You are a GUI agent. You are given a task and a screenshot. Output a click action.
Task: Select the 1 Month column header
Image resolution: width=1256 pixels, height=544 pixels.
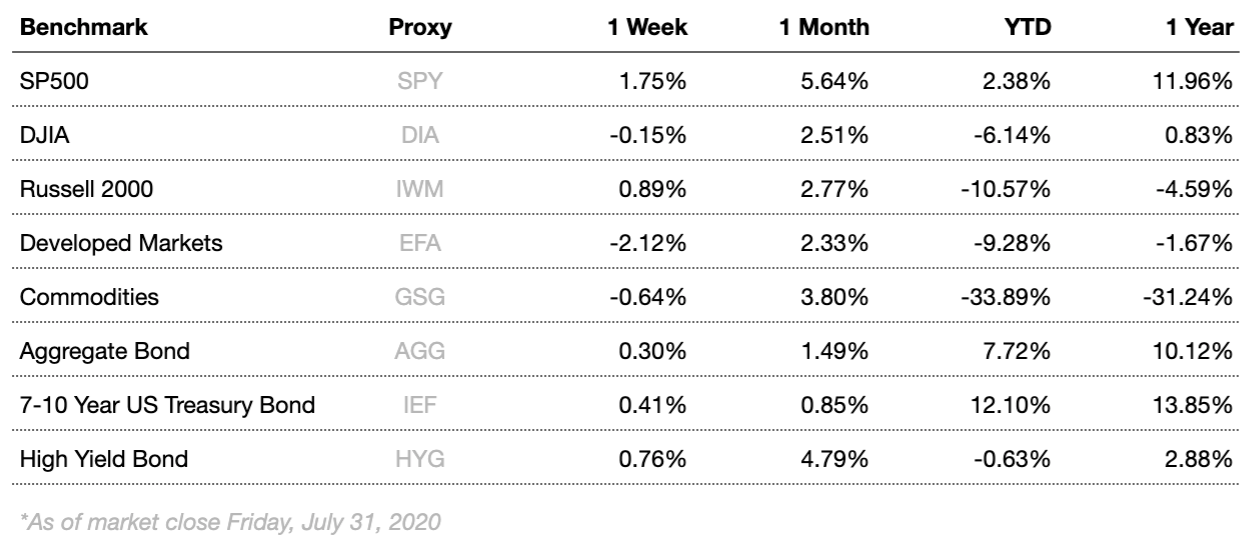823,28
